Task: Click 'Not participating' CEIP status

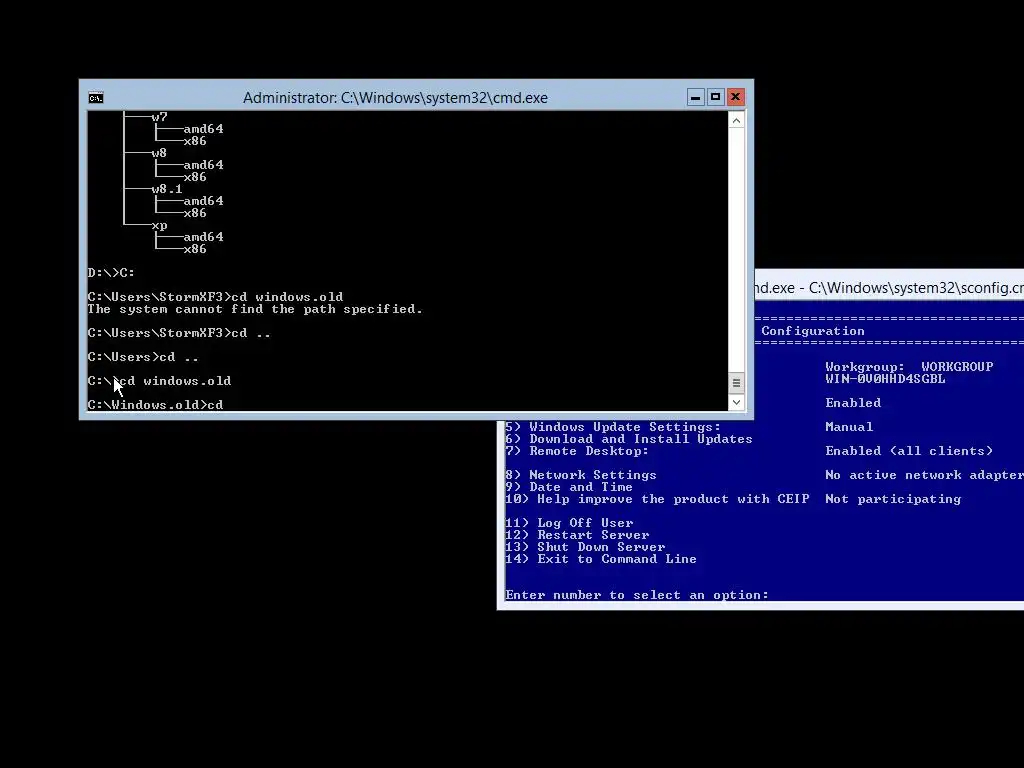Action: pos(893,499)
